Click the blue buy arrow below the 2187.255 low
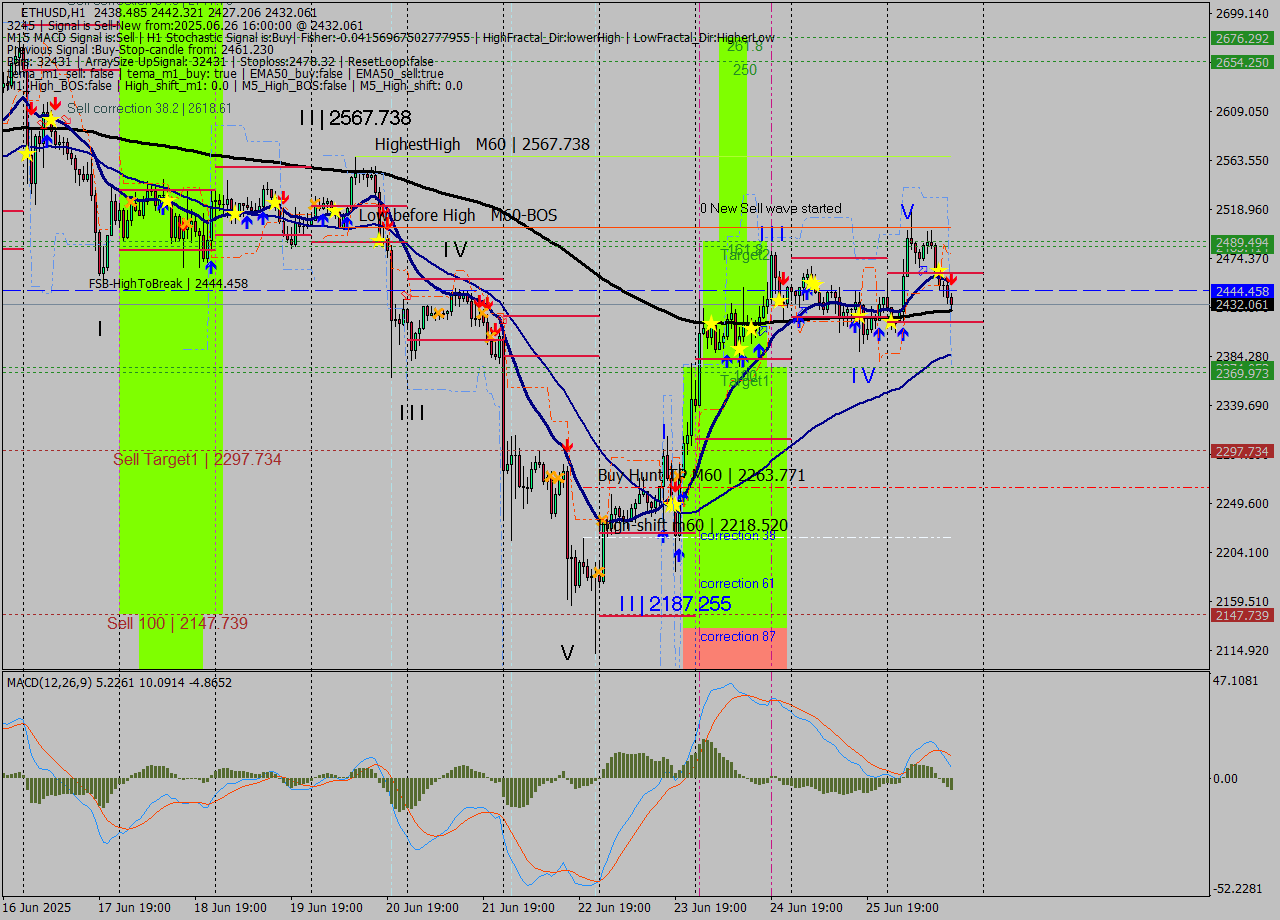1280x920 pixels. (679, 554)
